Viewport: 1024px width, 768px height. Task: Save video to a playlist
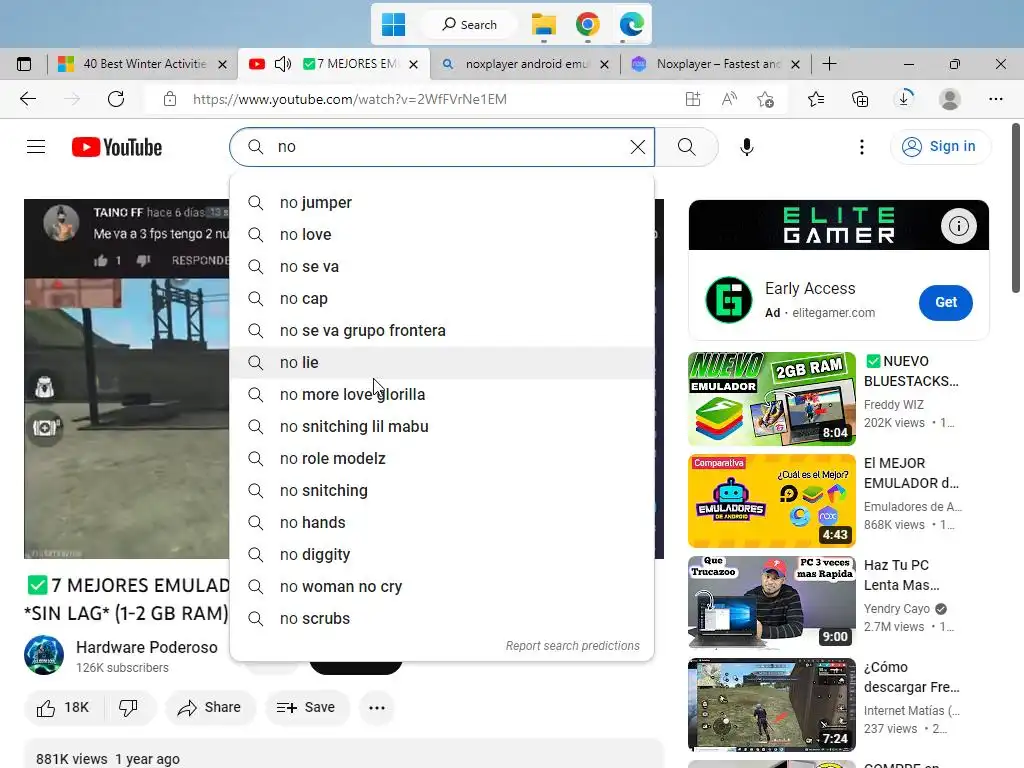[307, 707]
